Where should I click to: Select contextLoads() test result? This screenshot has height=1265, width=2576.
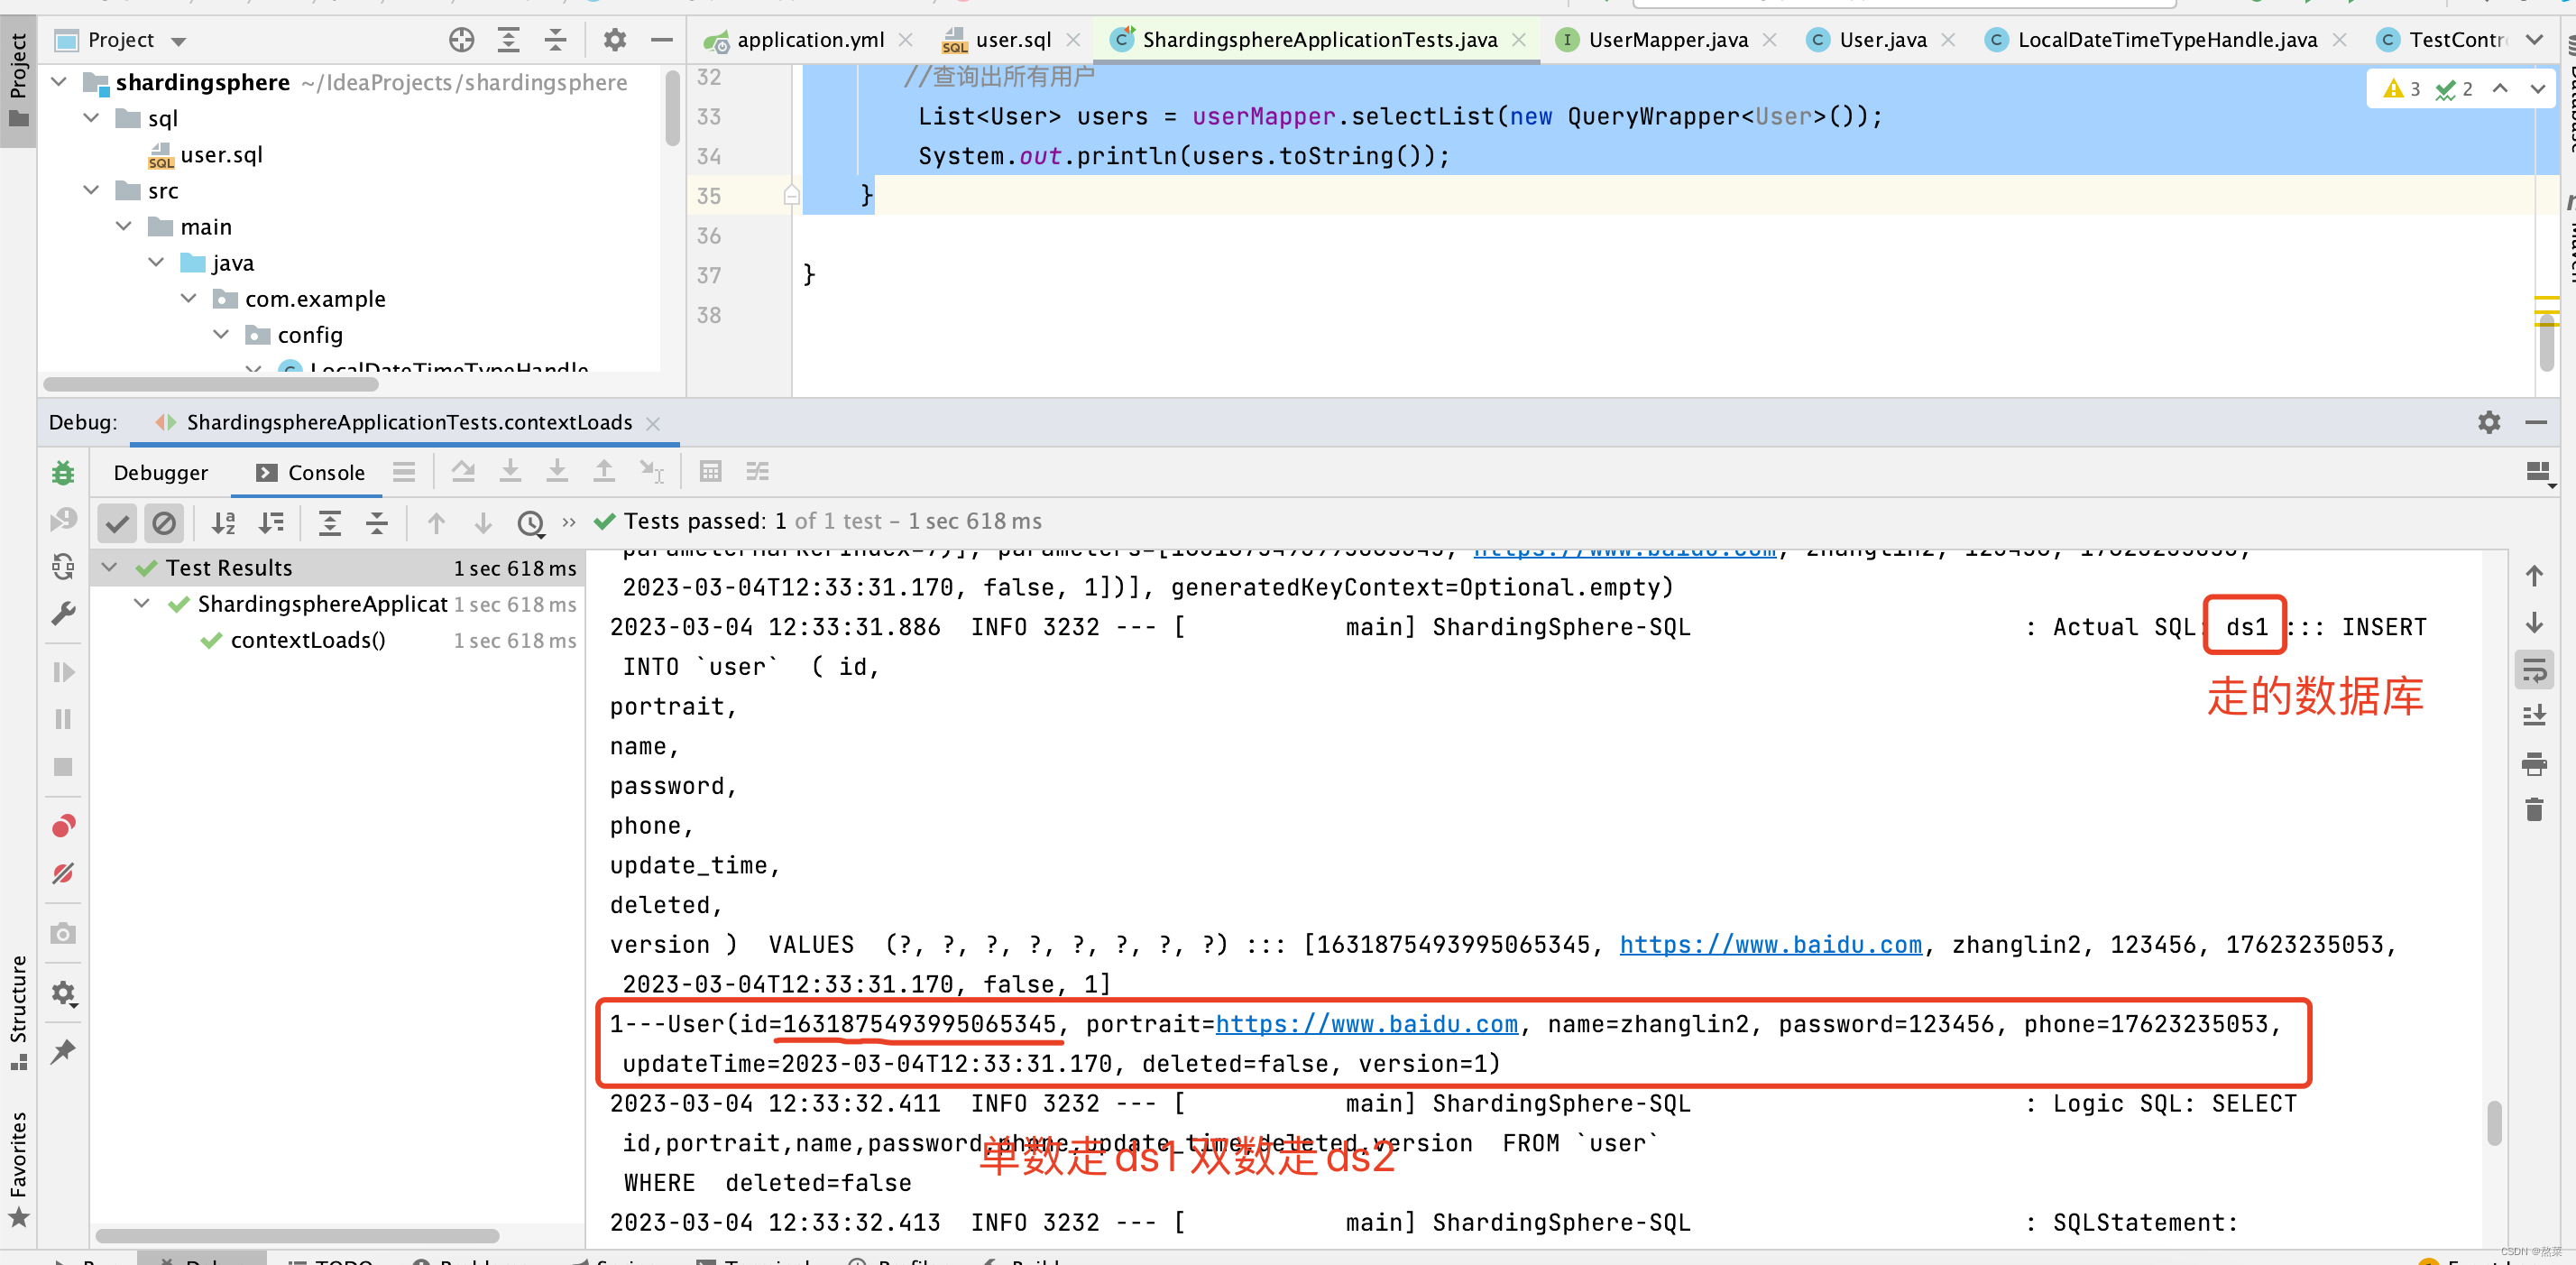tap(307, 640)
